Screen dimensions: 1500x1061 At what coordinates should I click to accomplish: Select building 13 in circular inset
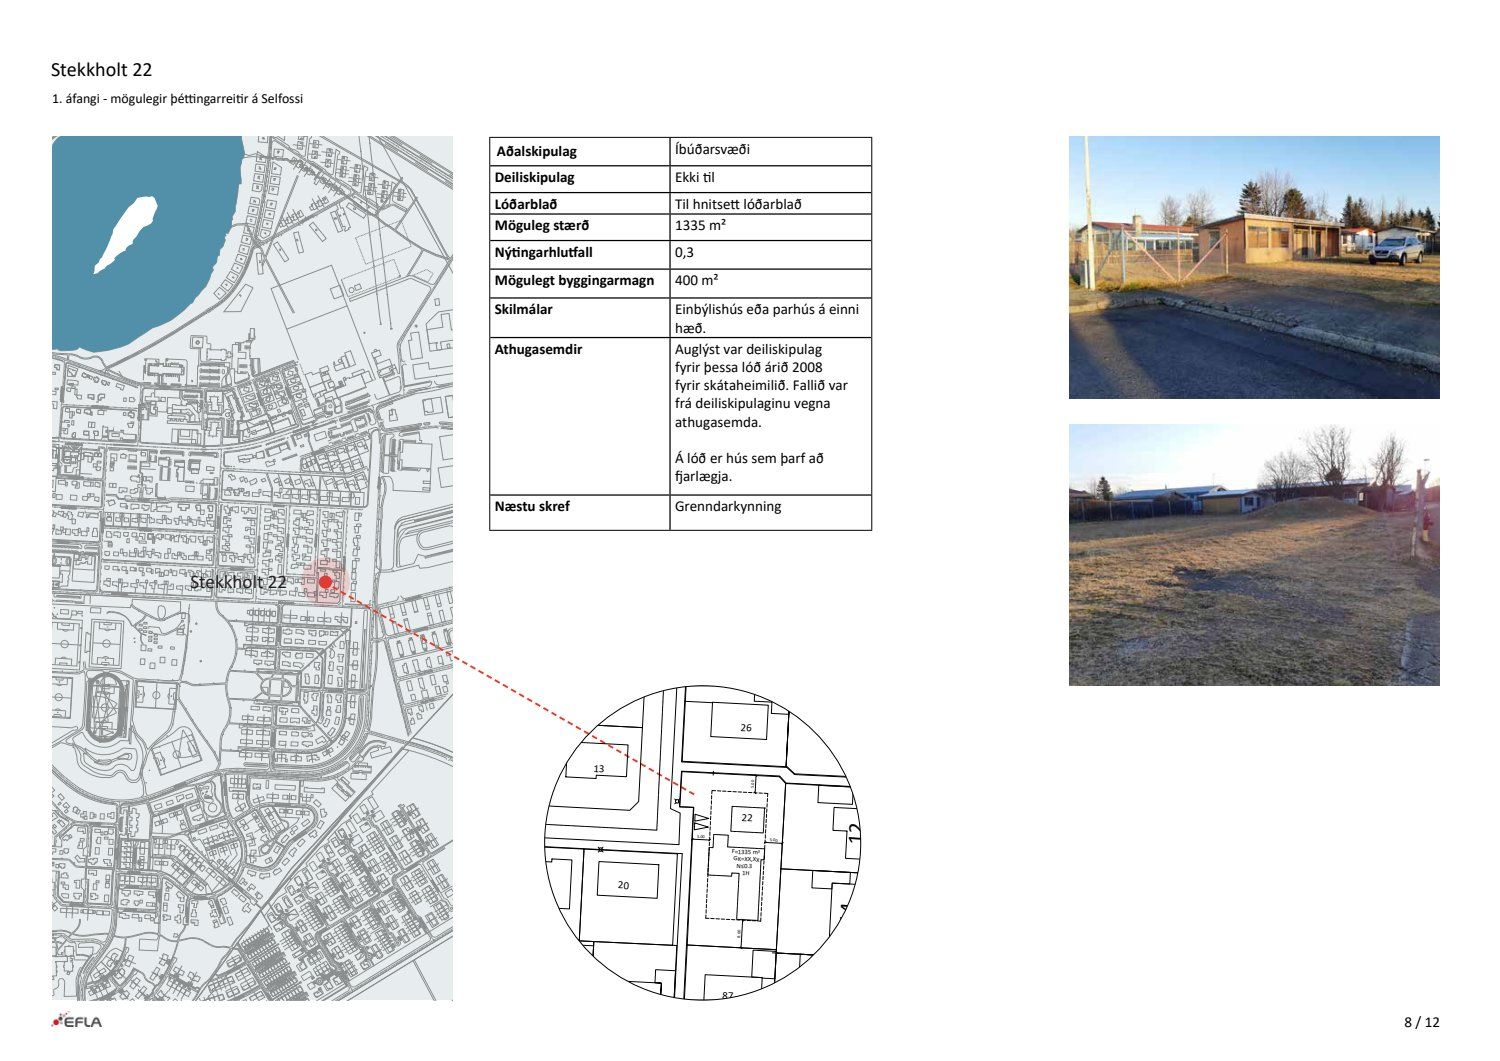pyautogui.click(x=599, y=768)
